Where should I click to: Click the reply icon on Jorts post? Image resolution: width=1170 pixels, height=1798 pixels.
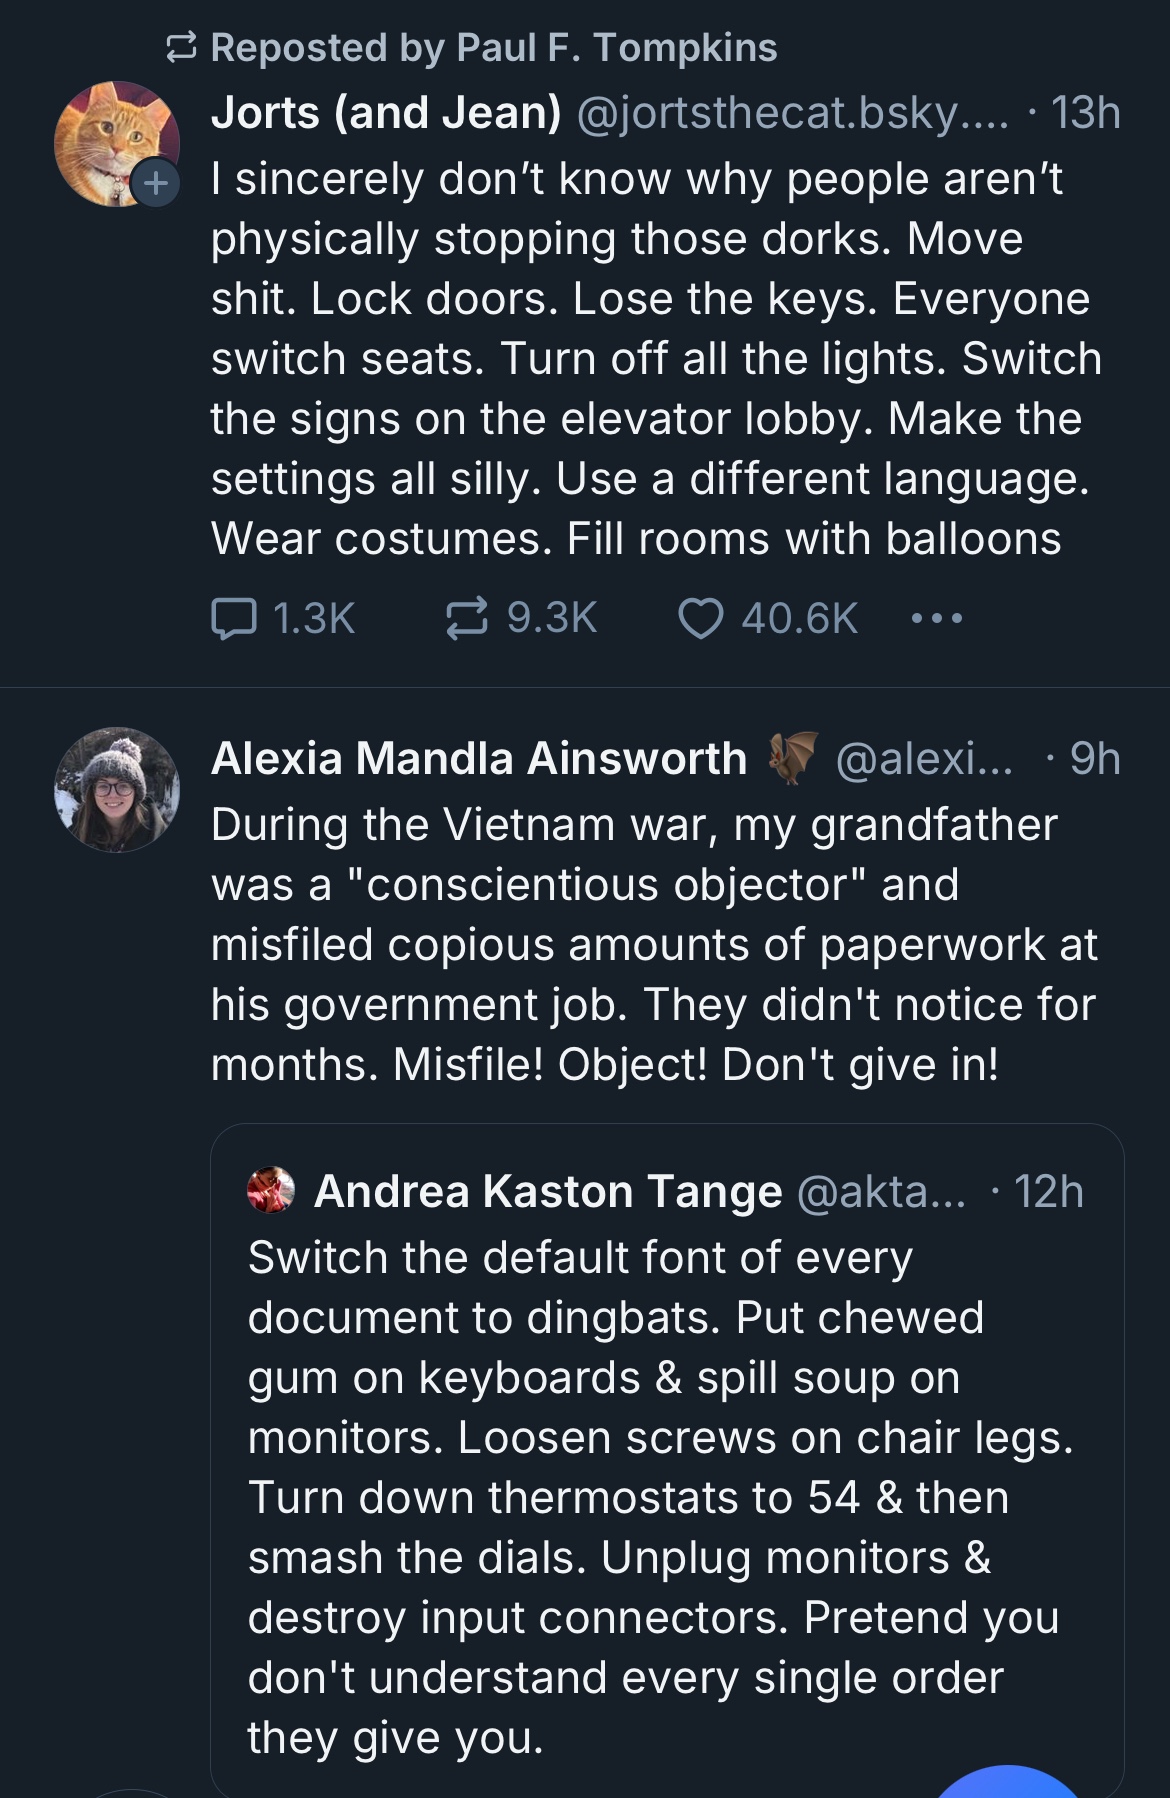[x=235, y=618]
